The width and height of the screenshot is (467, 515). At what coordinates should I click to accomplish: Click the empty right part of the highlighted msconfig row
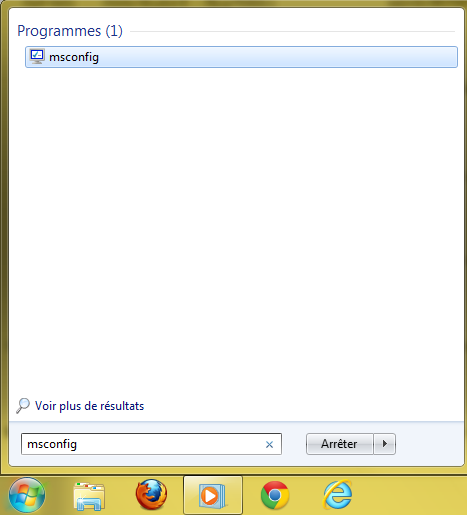[x=278, y=57]
